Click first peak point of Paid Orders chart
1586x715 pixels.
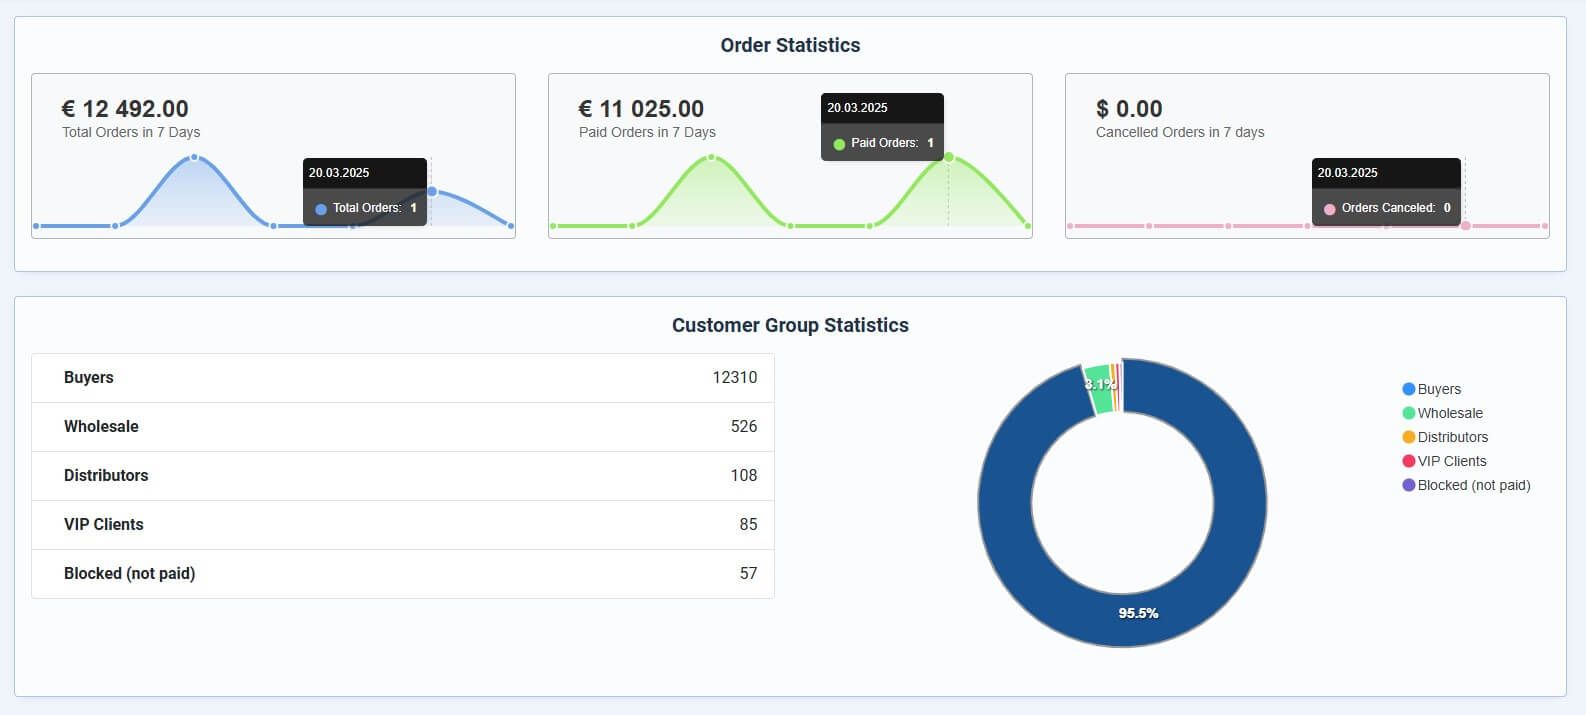click(711, 157)
